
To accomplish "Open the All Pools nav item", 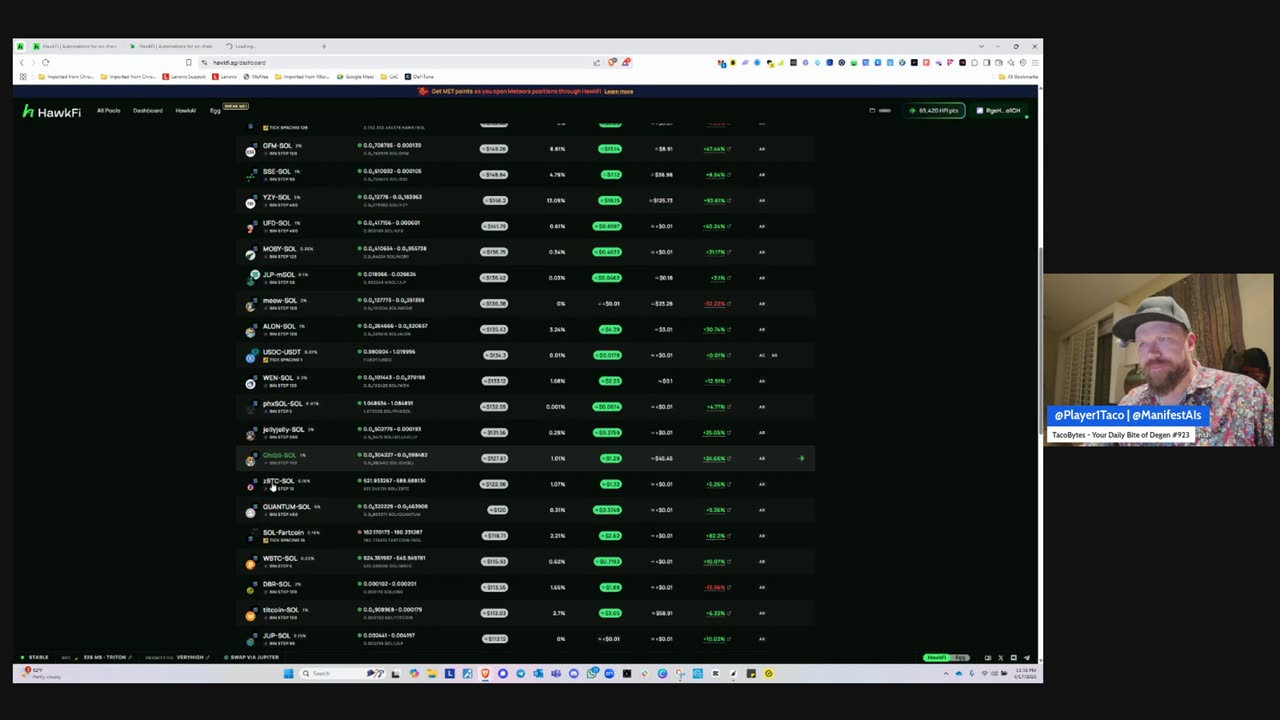I will point(108,110).
